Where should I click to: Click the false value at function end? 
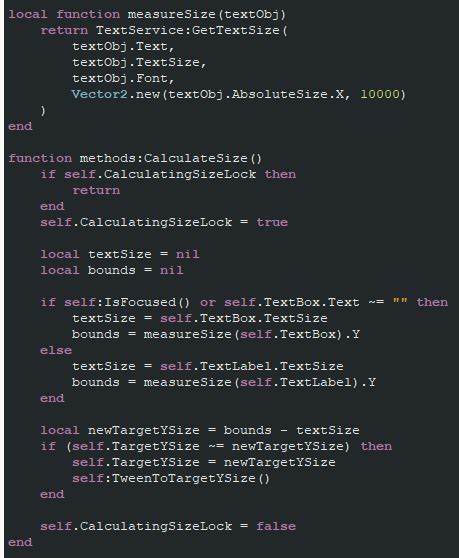(276, 526)
